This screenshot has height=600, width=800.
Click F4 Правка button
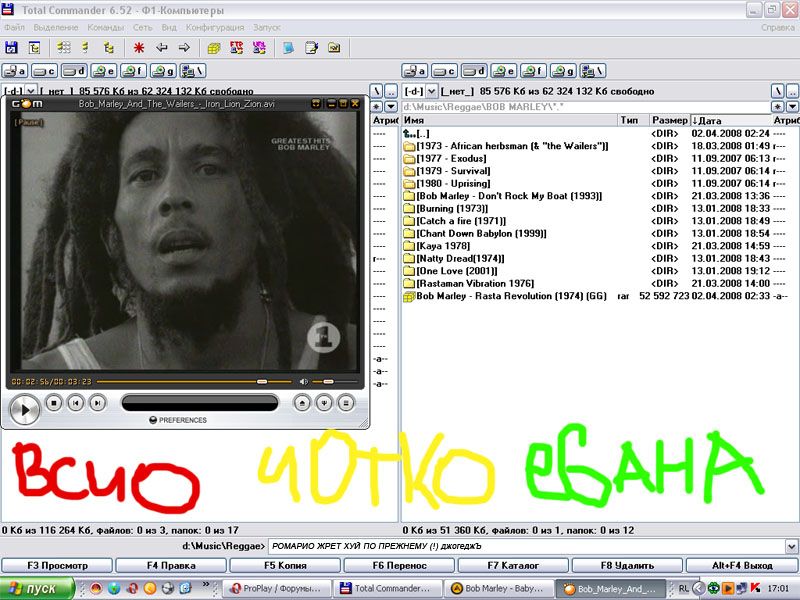(x=171, y=566)
